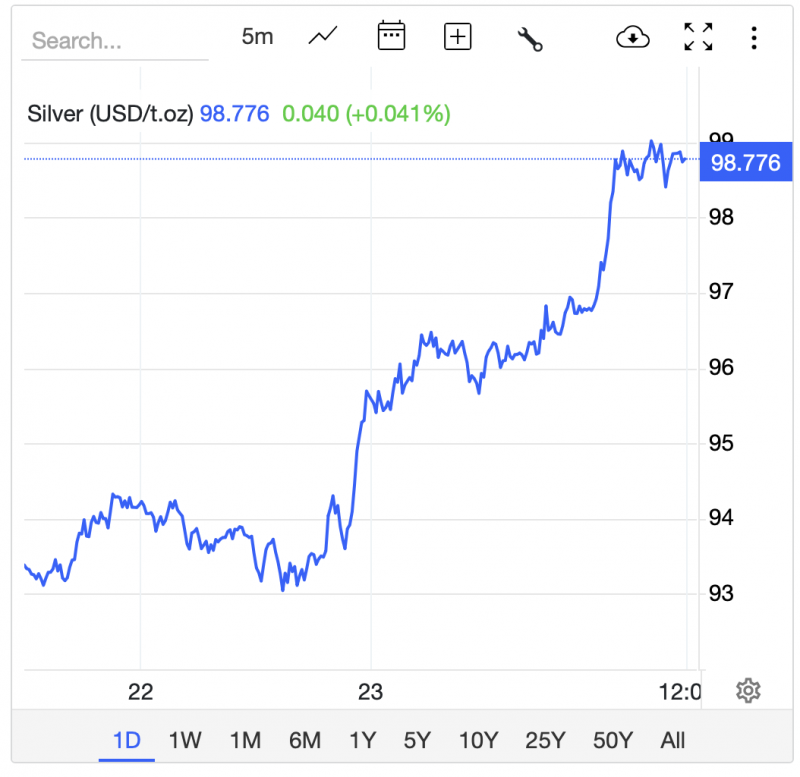Select the 1D time range tab
The width and height of the screenshot is (800, 777).
[127, 740]
